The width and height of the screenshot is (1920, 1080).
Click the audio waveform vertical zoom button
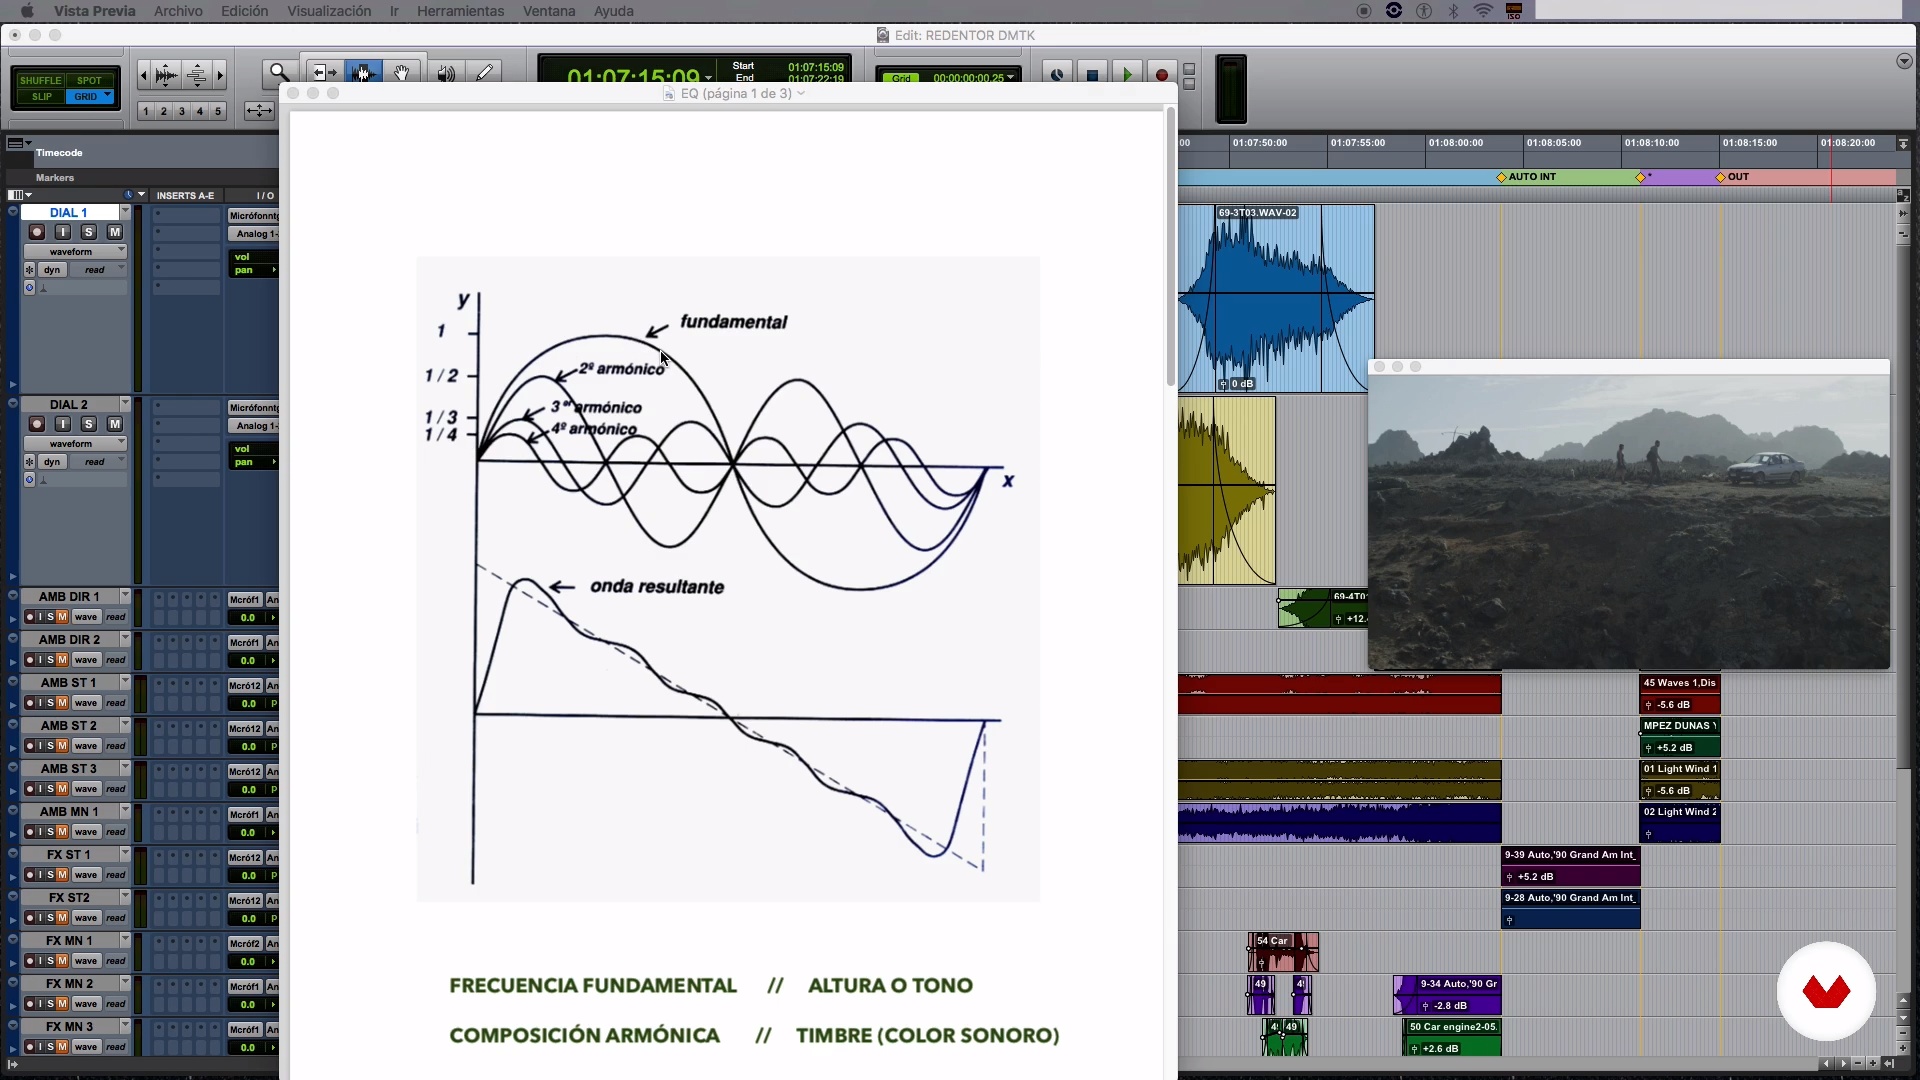coord(167,75)
